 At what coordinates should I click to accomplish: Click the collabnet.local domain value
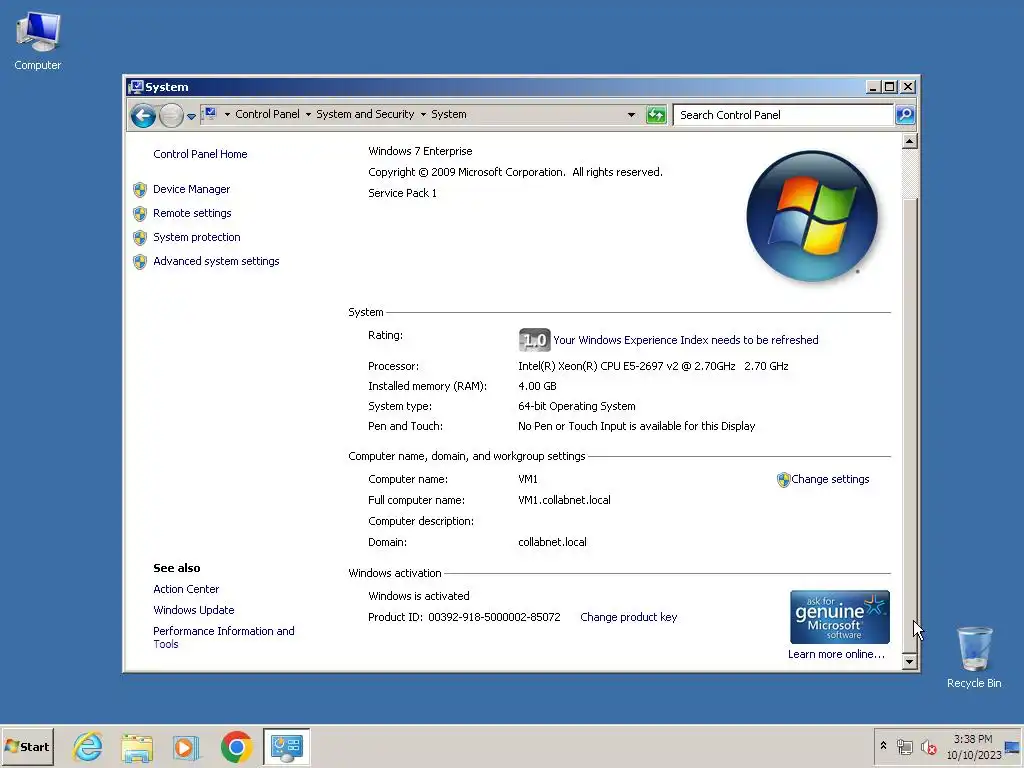(x=552, y=542)
